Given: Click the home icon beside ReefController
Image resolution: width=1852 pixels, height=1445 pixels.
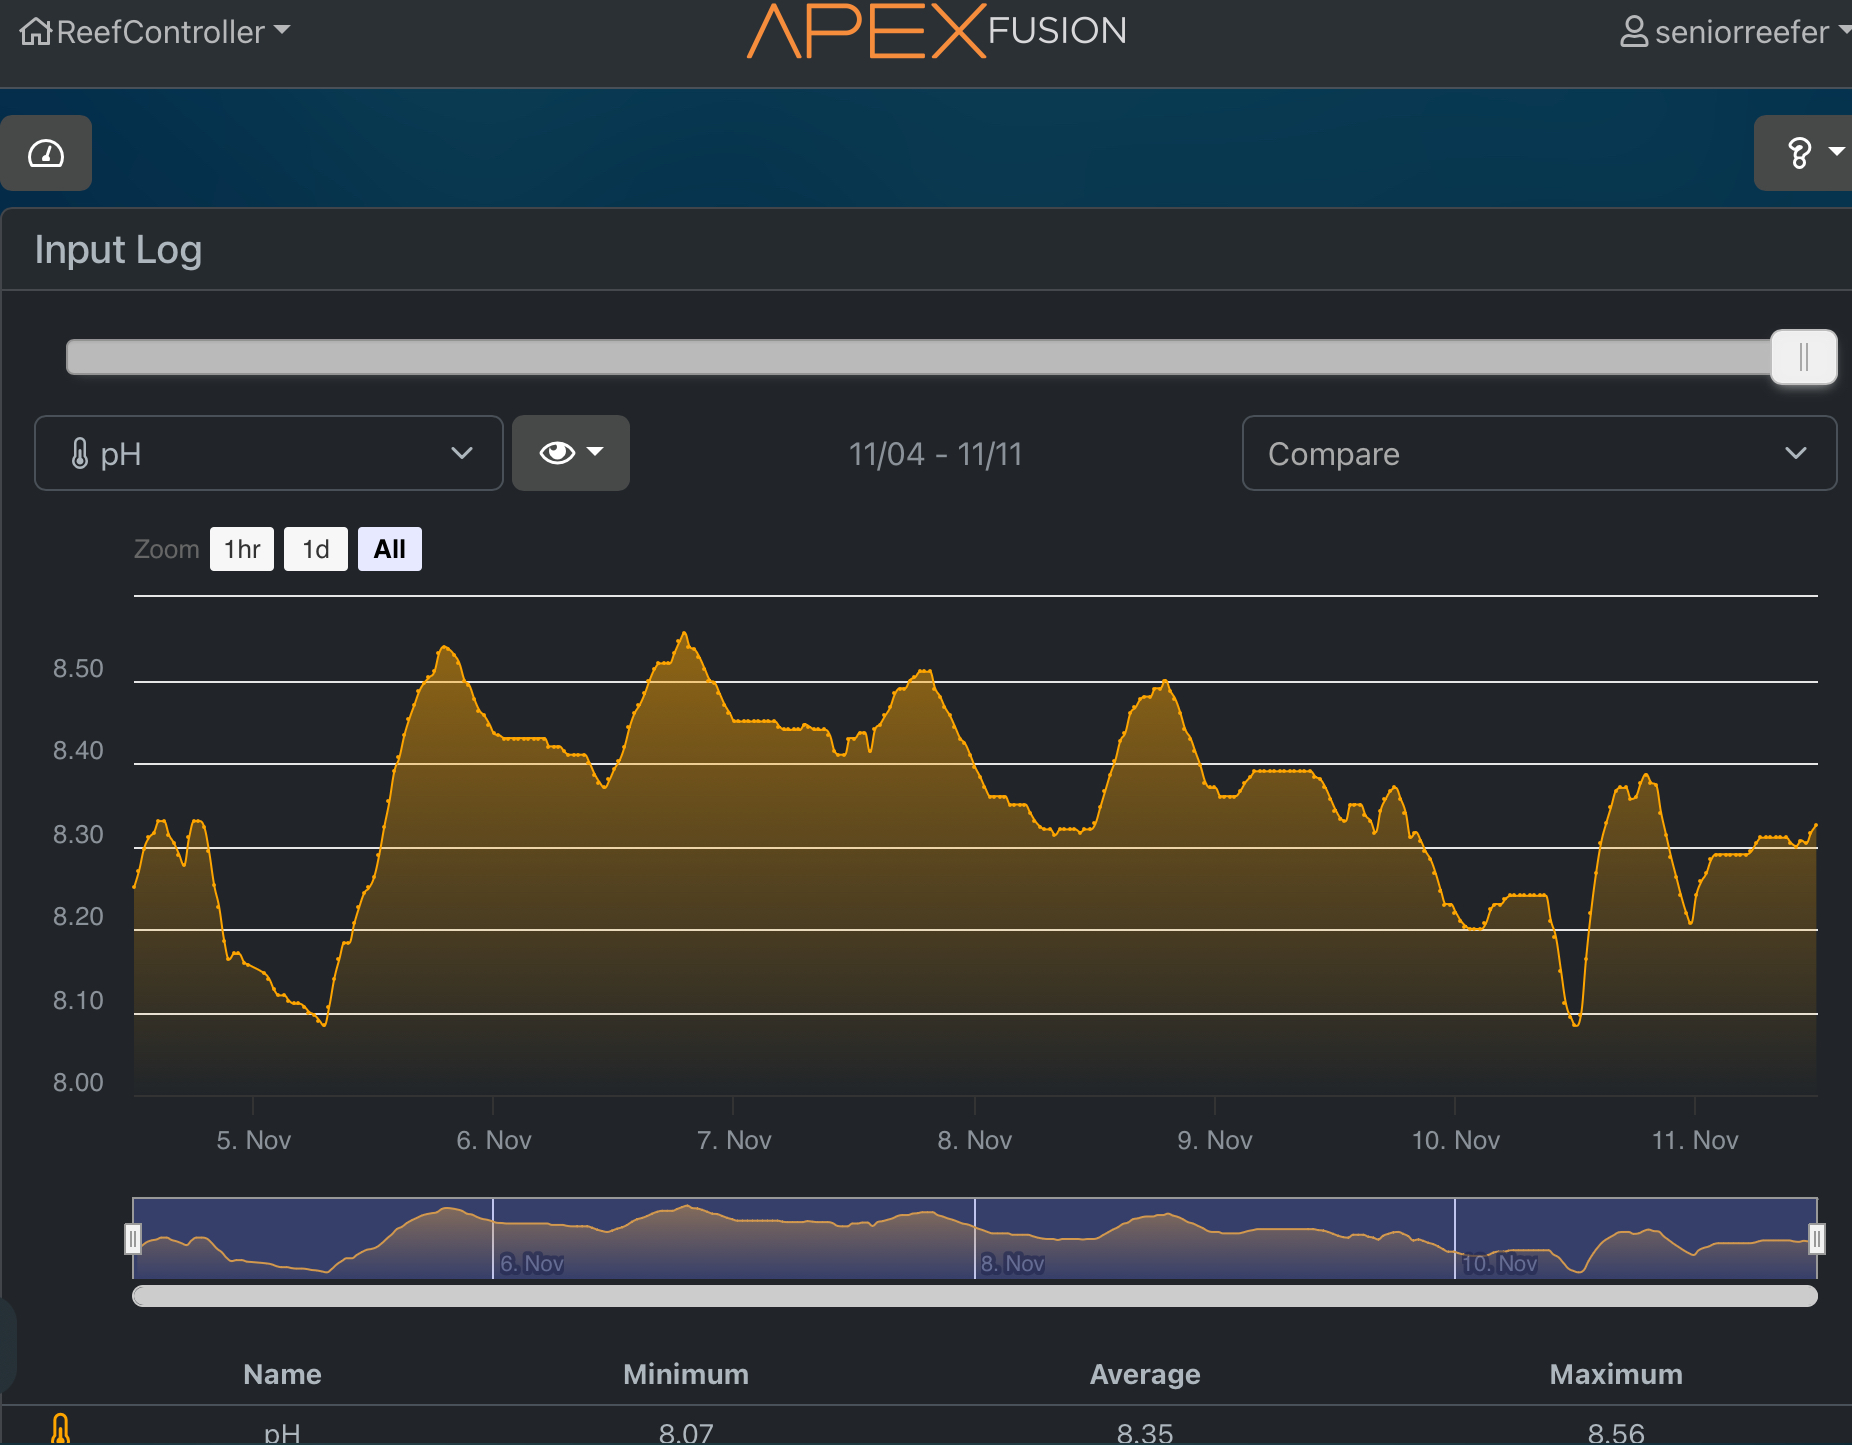Looking at the screenshot, I should 35,32.
